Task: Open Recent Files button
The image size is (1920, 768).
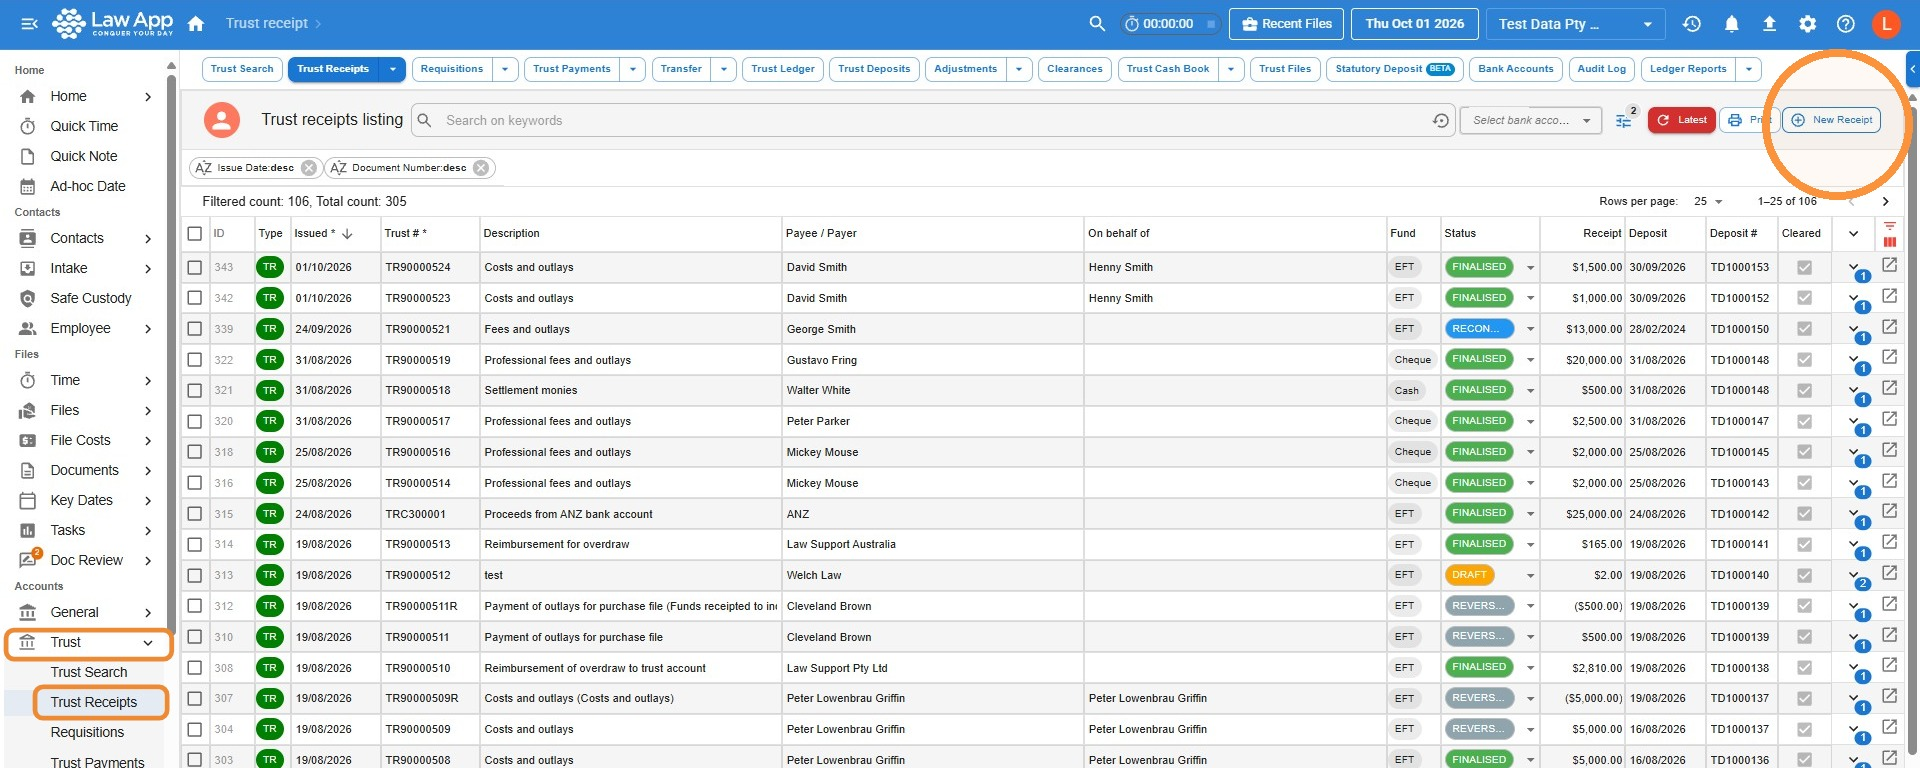Action: point(1287,24)
